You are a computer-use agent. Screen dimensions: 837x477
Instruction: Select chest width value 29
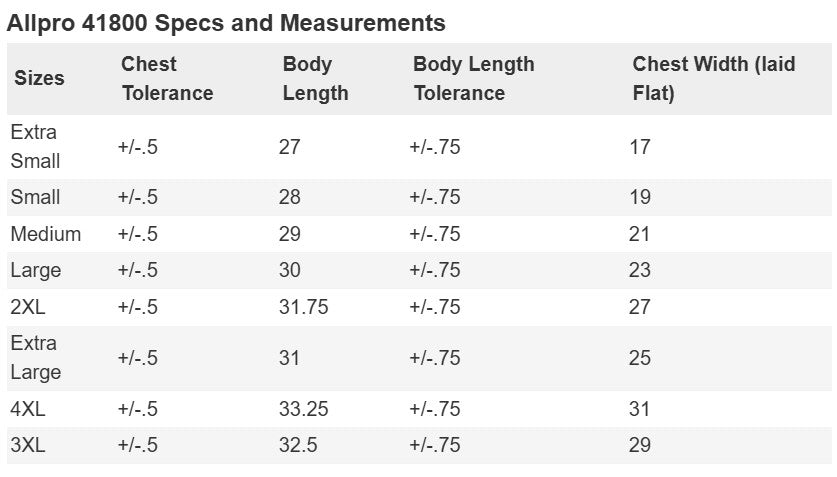click(x=639, y=445)
